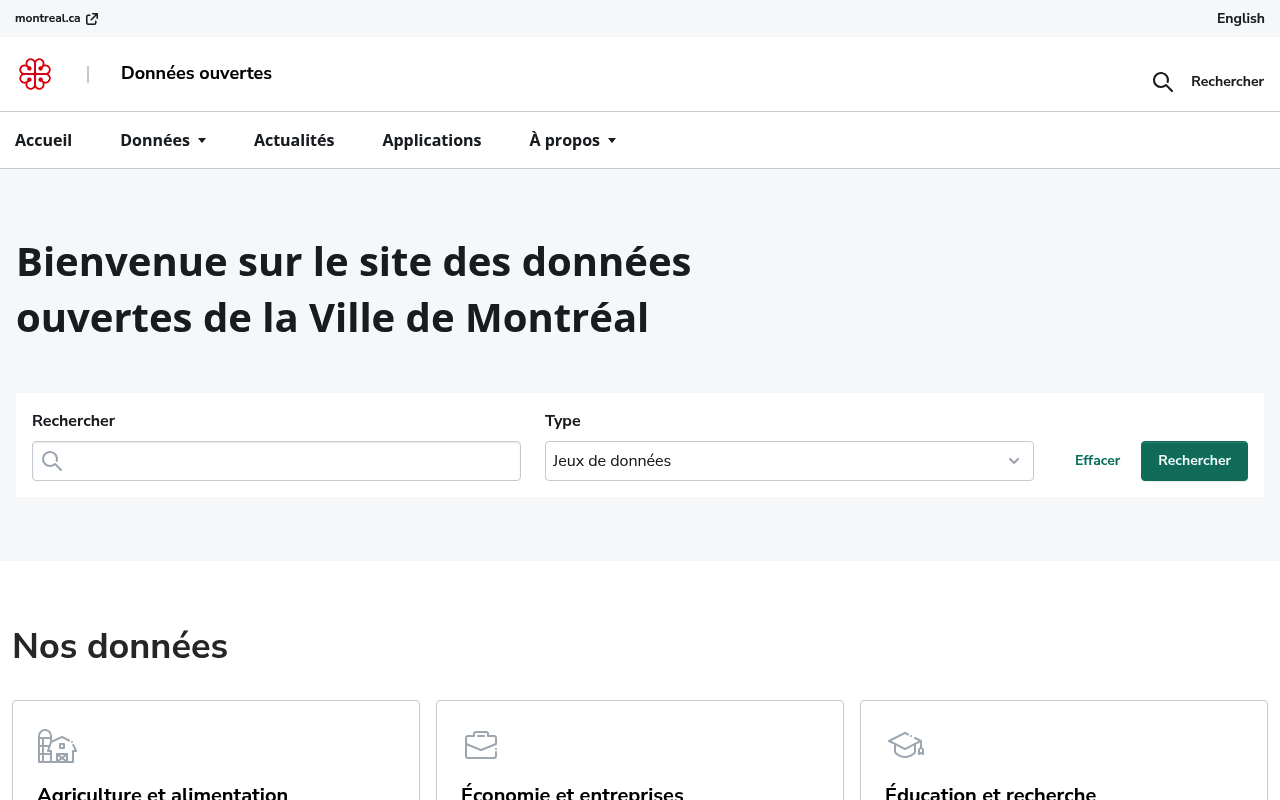Open the À propos menu
Viewport: 1280px width, 800px height.
(572, 140)
